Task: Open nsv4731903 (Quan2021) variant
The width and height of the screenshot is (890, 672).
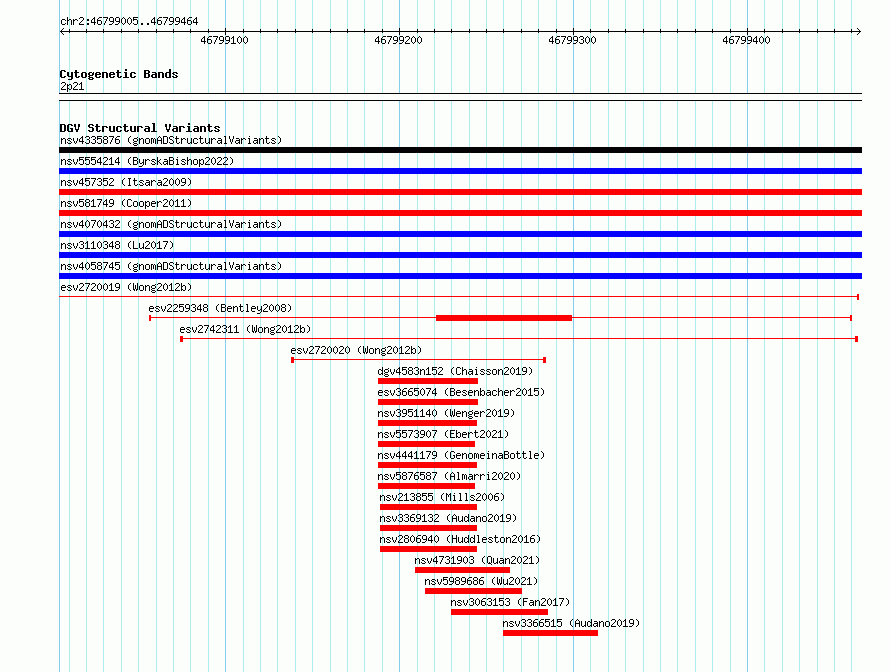Action: pyautogui.click(x=477, y=560)
